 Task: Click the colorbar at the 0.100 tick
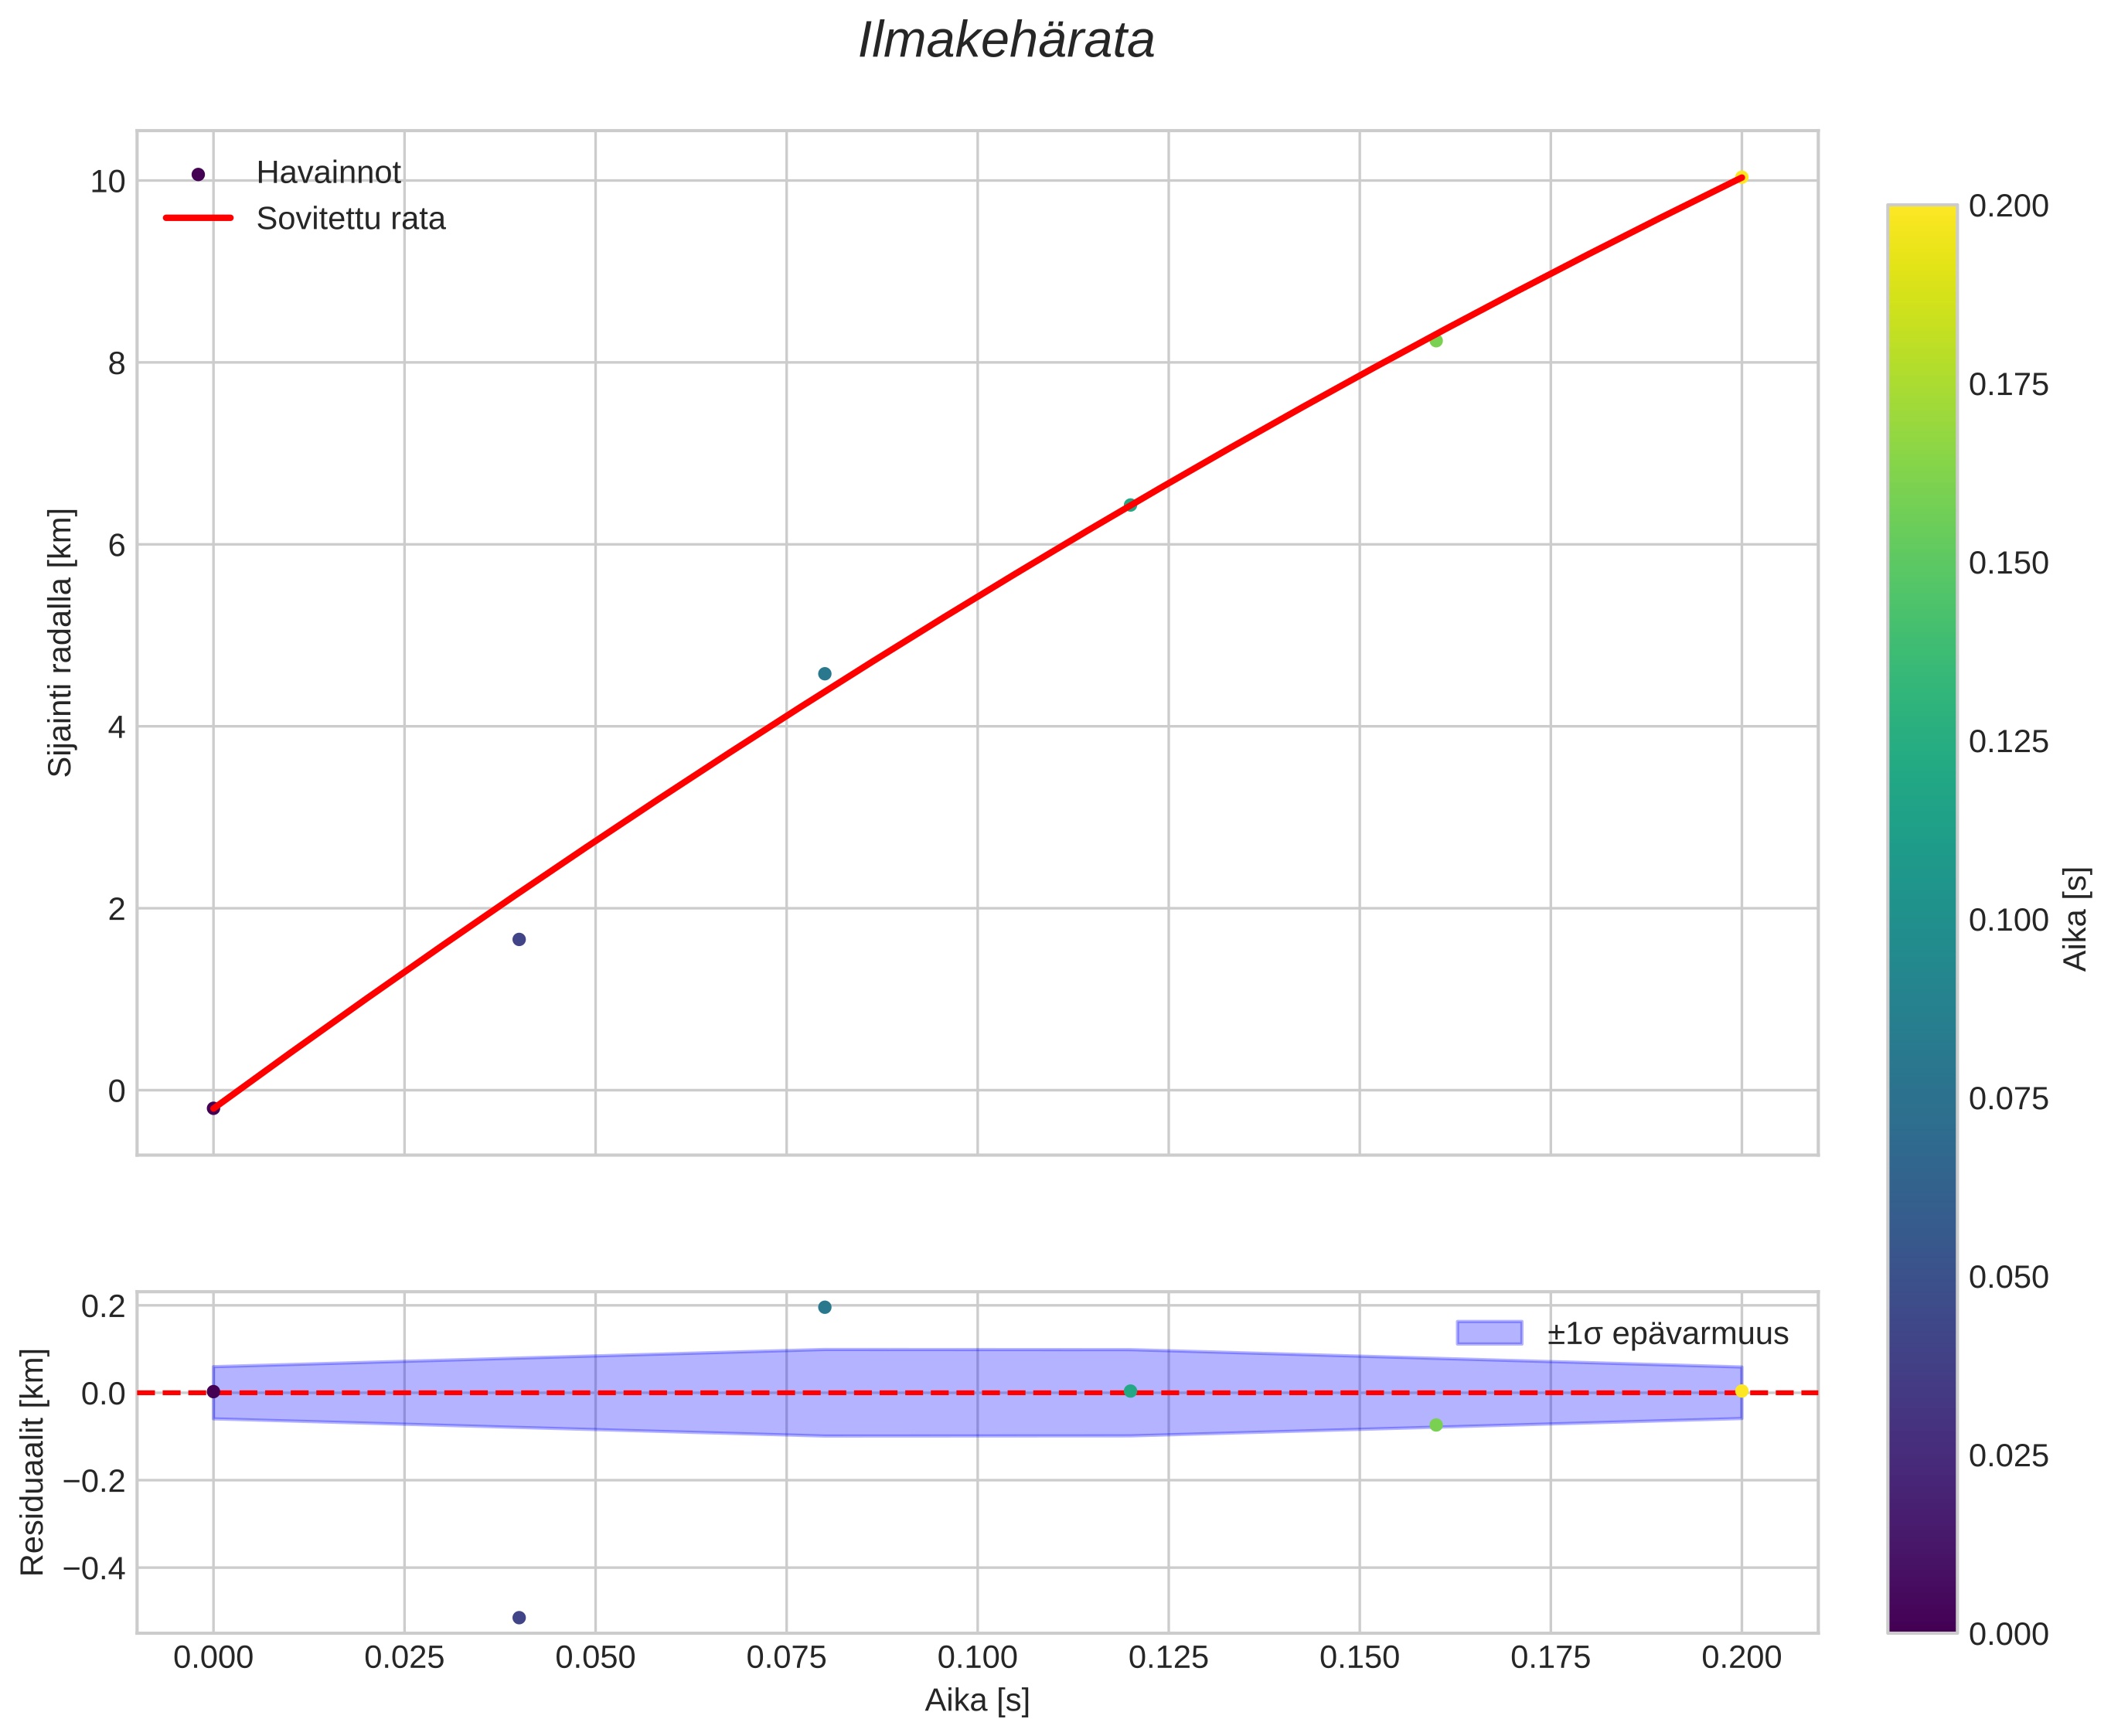[1921, 920]
